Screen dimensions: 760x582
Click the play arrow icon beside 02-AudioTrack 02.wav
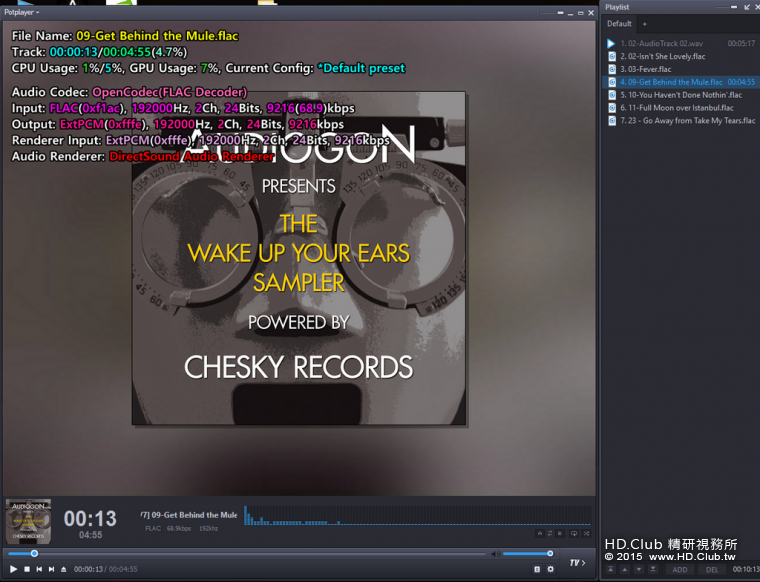click(x=611, y=44)
